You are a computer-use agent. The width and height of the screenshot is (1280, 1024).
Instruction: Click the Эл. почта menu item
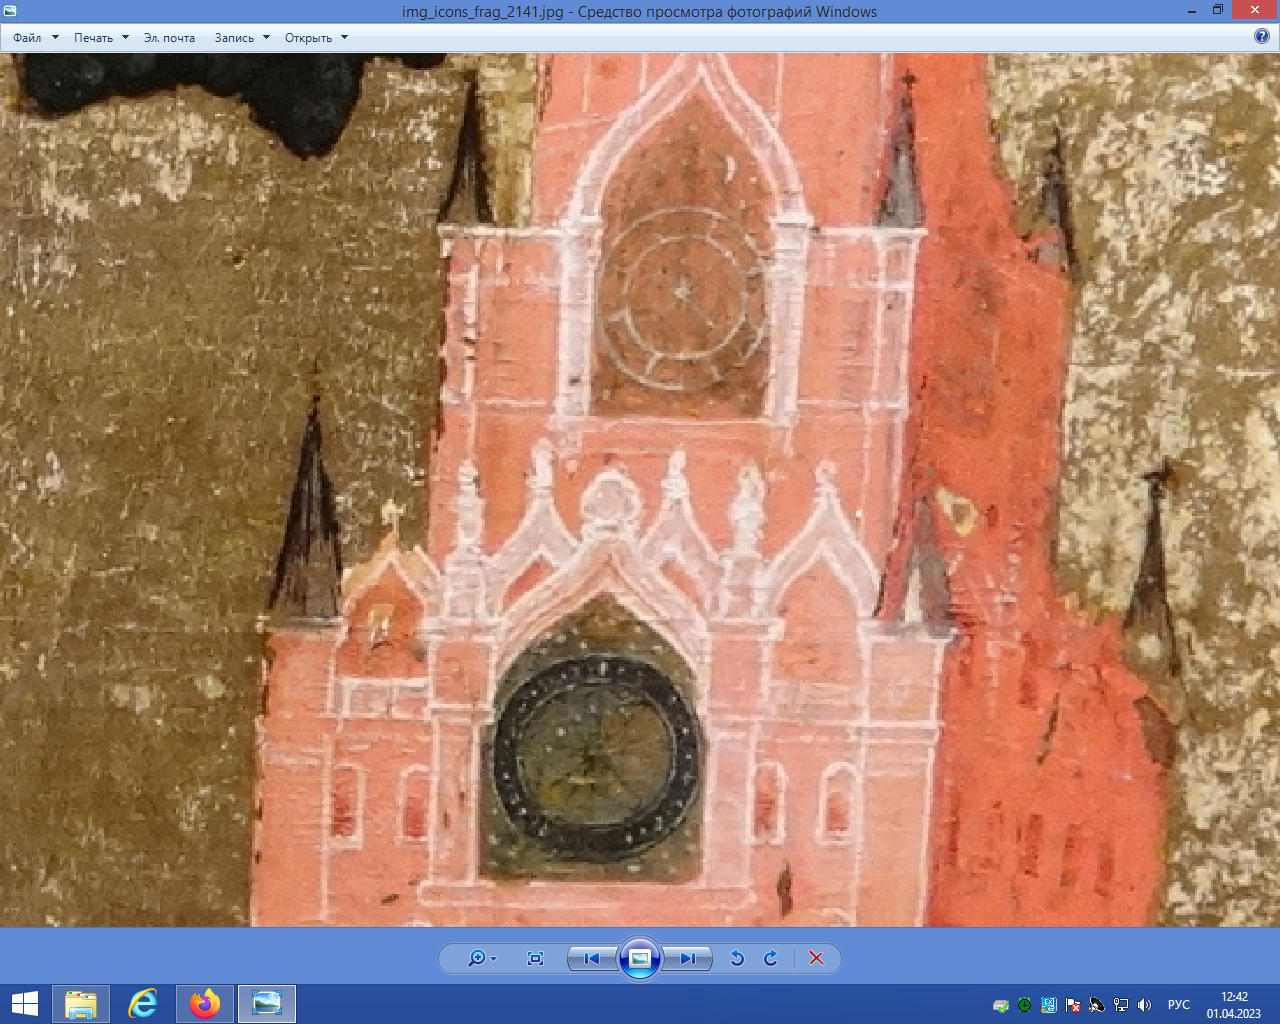click(x=169, y=38)
